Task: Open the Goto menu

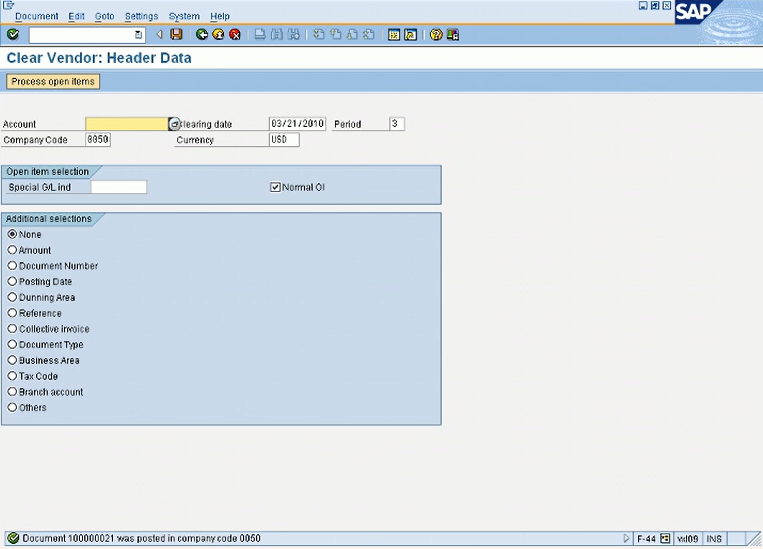Action: (105, 16)
